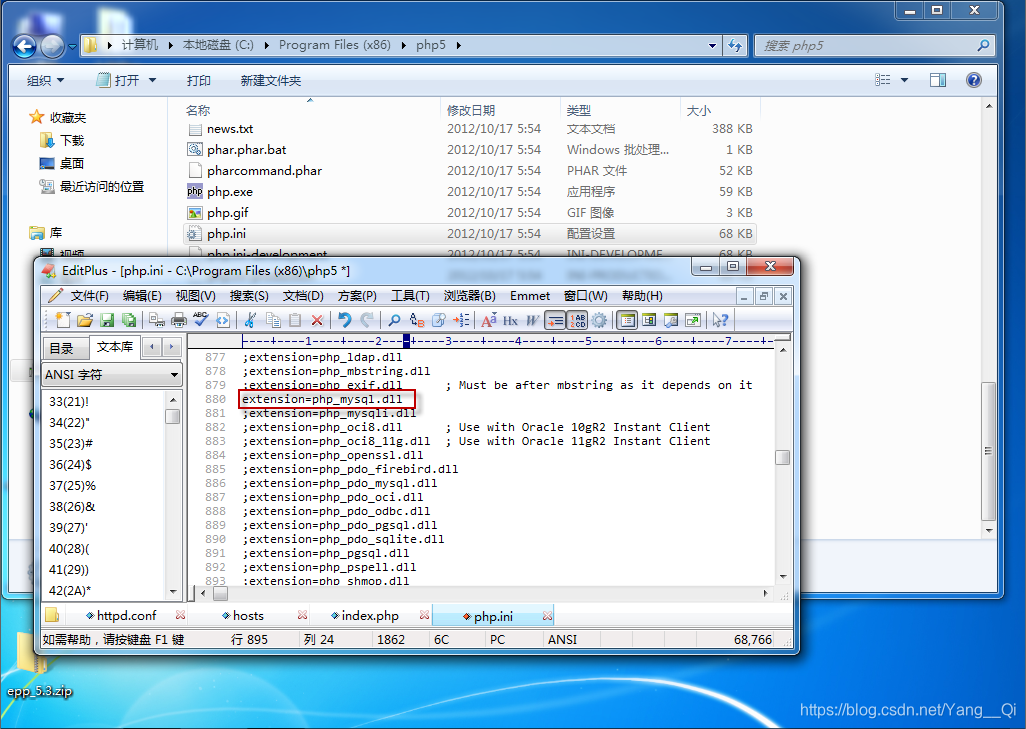The width and height of the screenshot is (1026, 729).
Task: Expand the breadcrumb arrow after Program Files (x86)
Action: click(403, 45)
